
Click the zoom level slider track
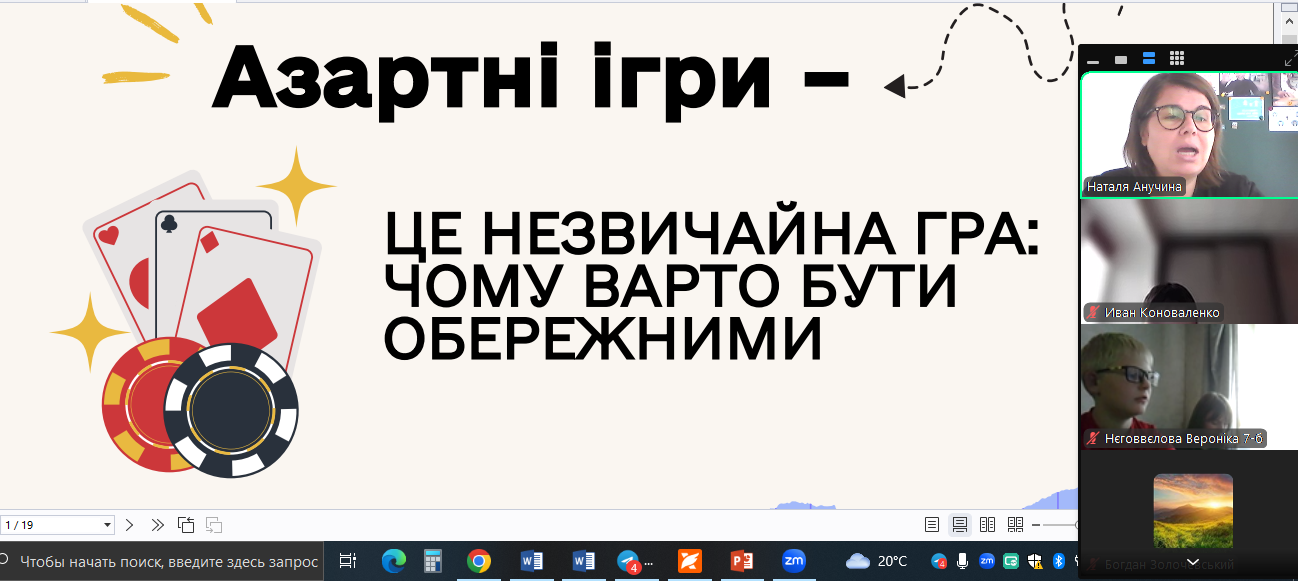1060,525
